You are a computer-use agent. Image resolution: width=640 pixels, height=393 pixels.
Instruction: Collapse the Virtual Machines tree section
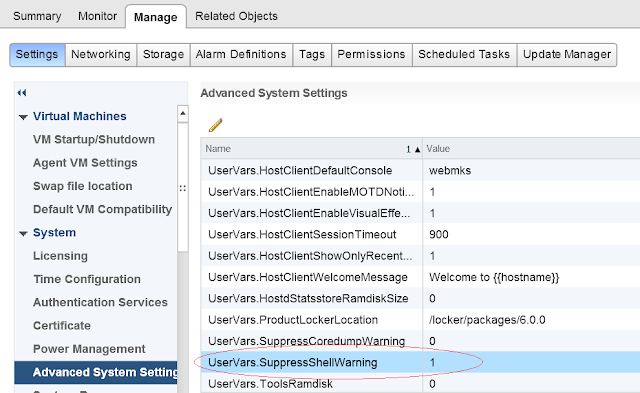pos(23,117)
